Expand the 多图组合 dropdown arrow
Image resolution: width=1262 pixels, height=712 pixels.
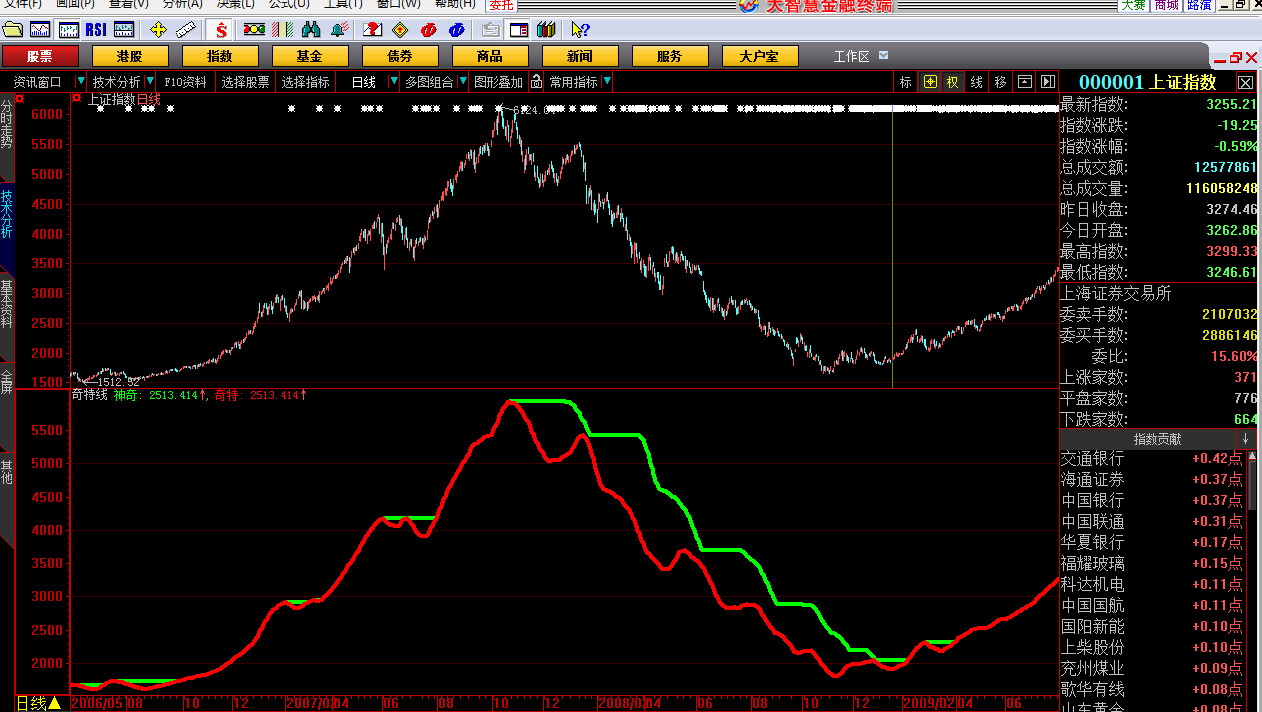463,82
